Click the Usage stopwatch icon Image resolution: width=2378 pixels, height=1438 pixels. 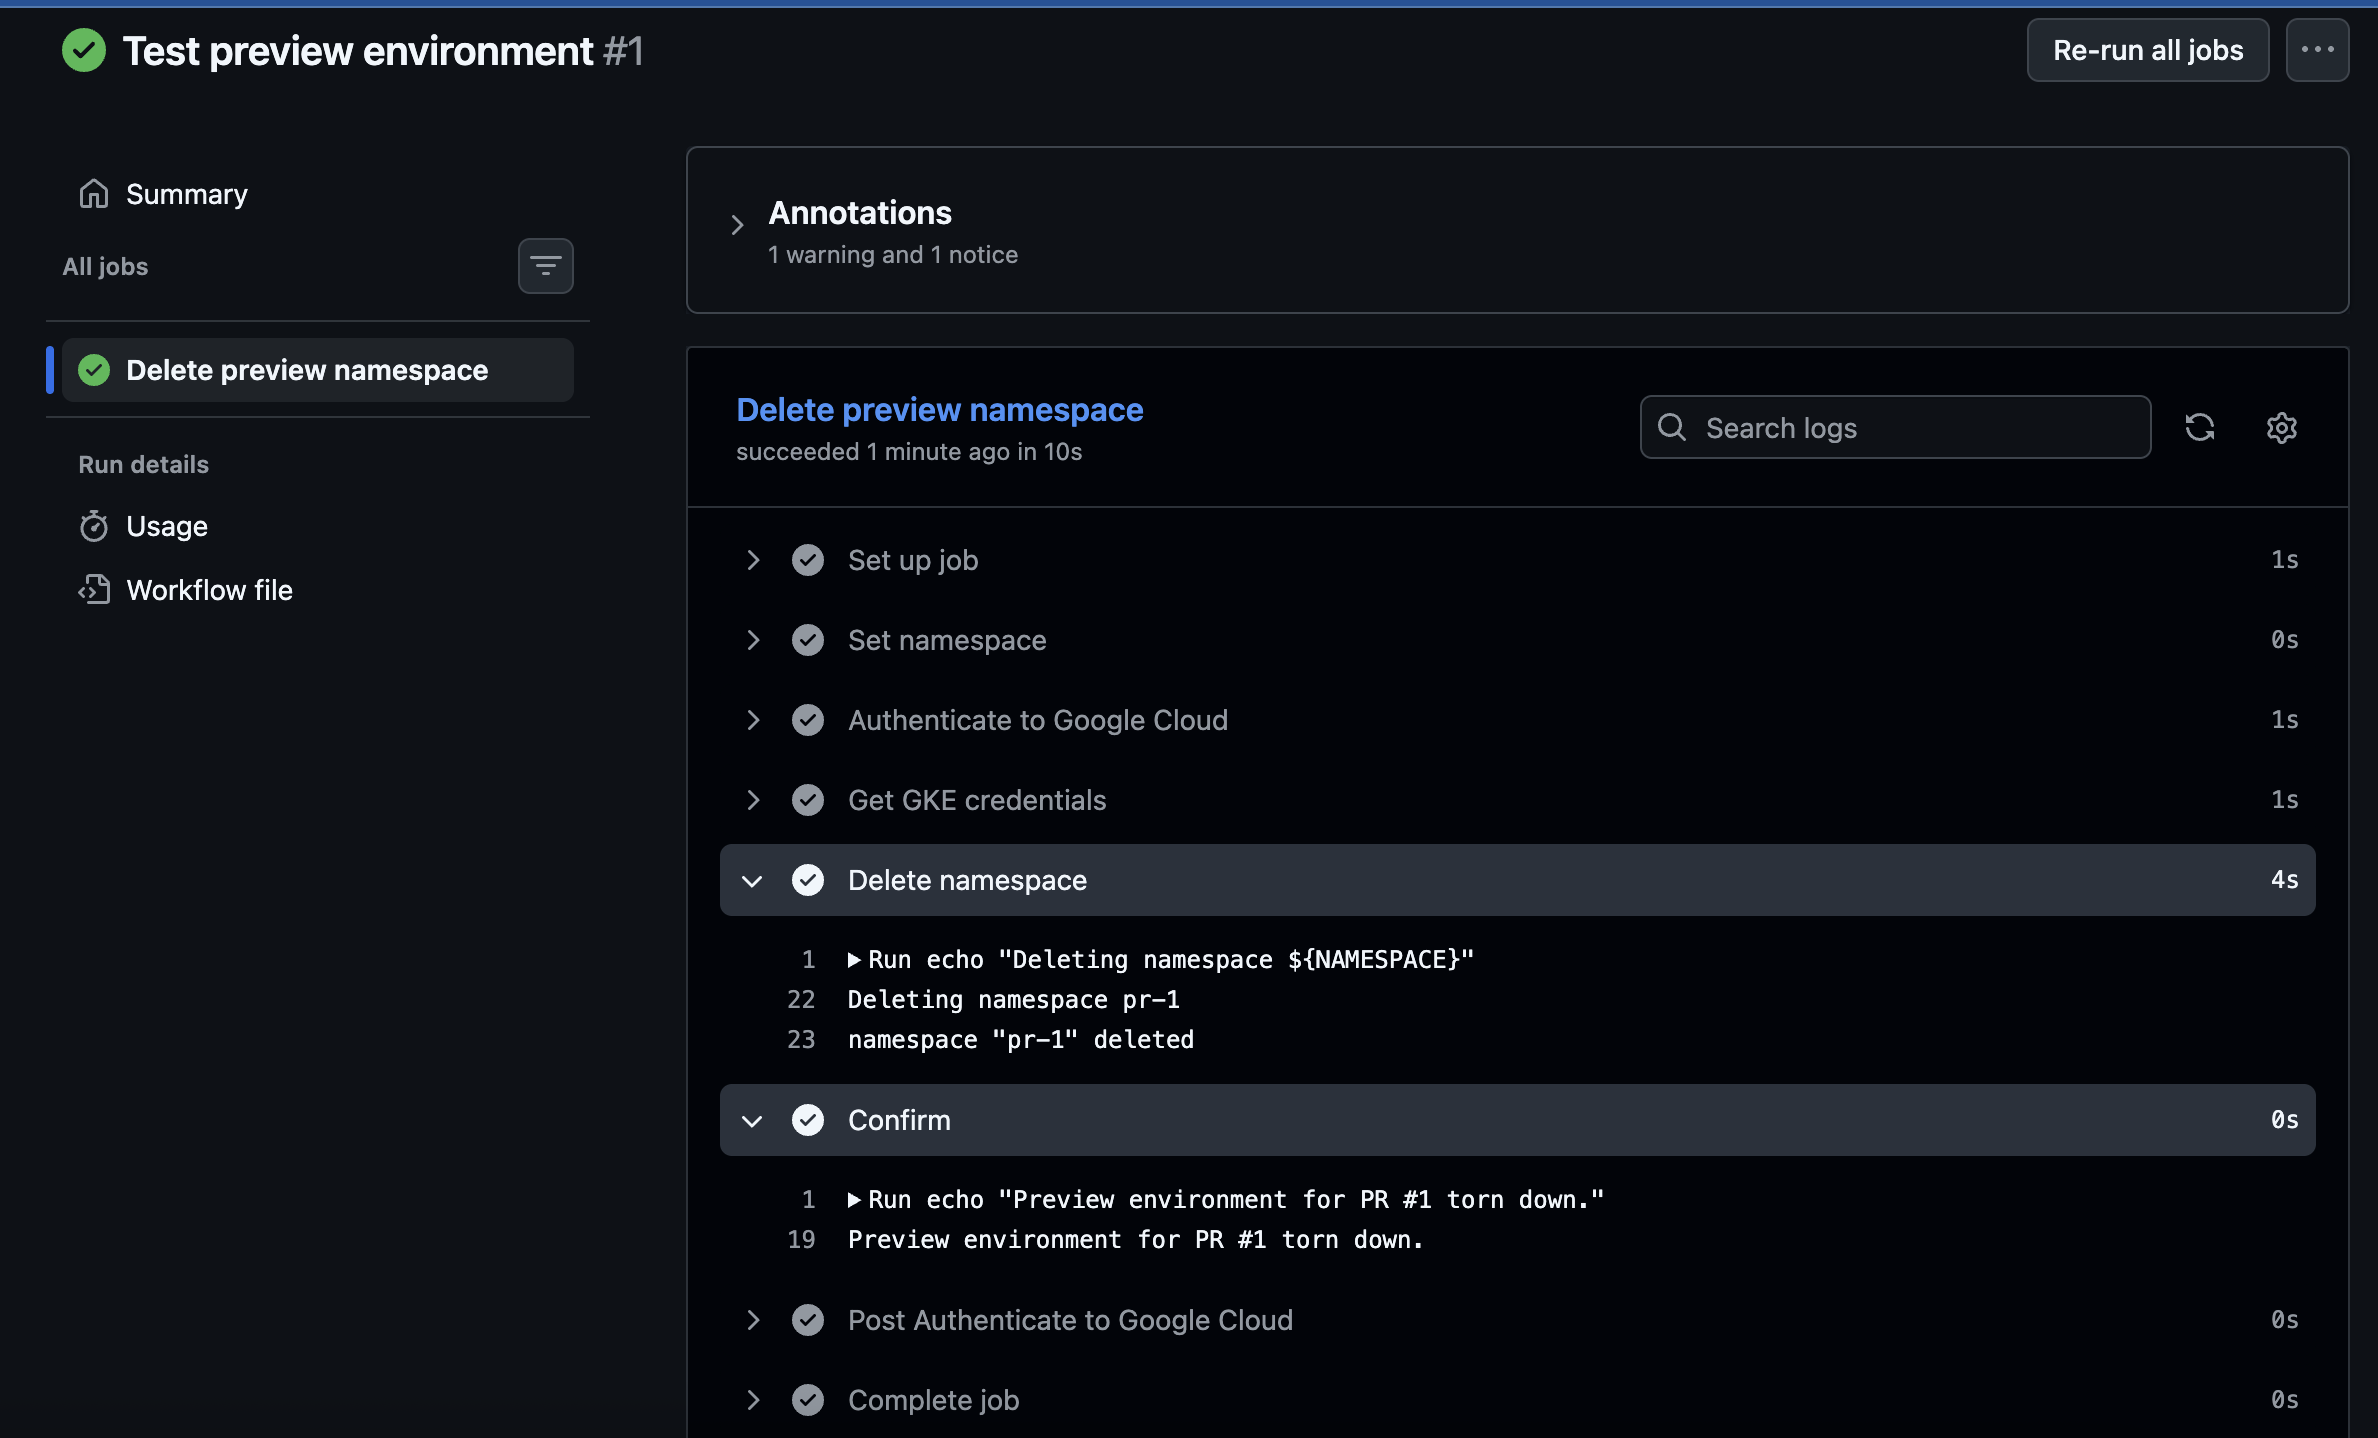click(x=94, y=526)
